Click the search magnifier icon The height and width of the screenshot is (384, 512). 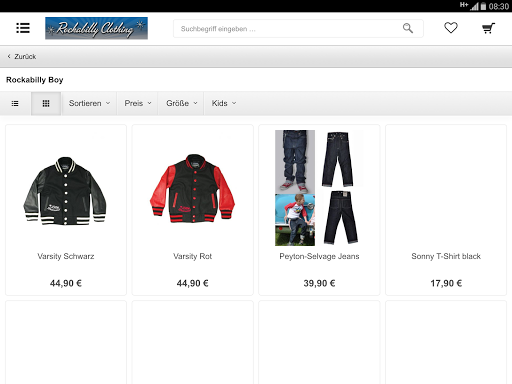(408, 28)
